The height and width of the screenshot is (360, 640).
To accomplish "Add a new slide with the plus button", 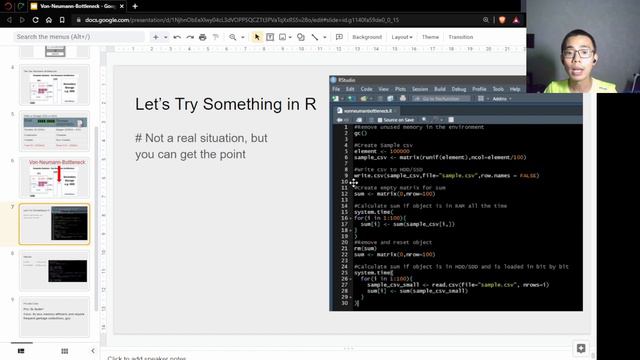I will 156,37.
